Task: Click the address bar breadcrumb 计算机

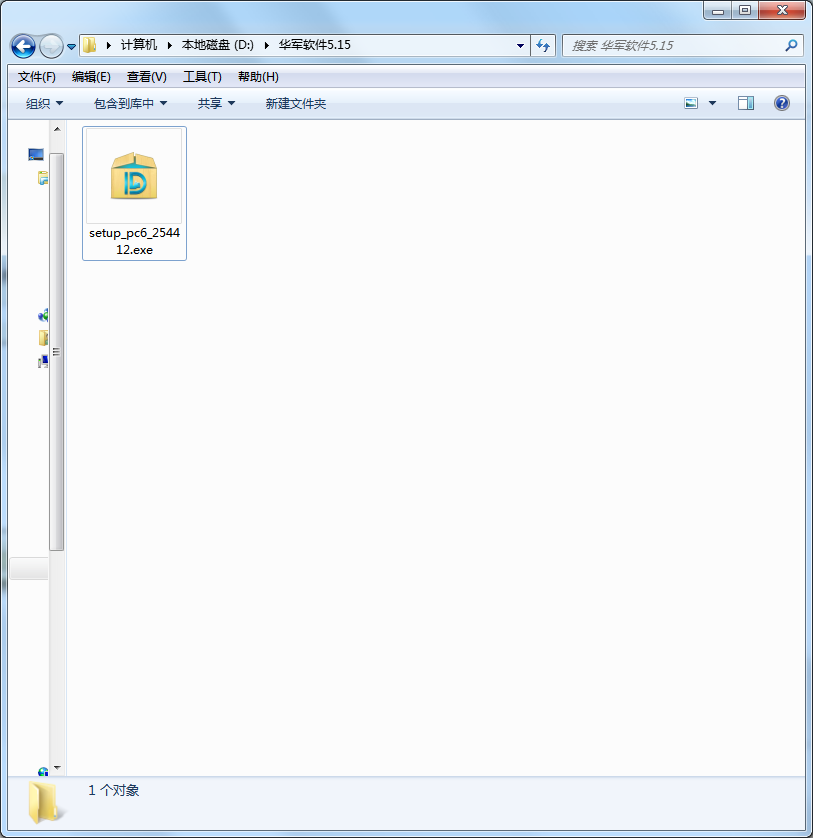Action: (x=140, y=45)
